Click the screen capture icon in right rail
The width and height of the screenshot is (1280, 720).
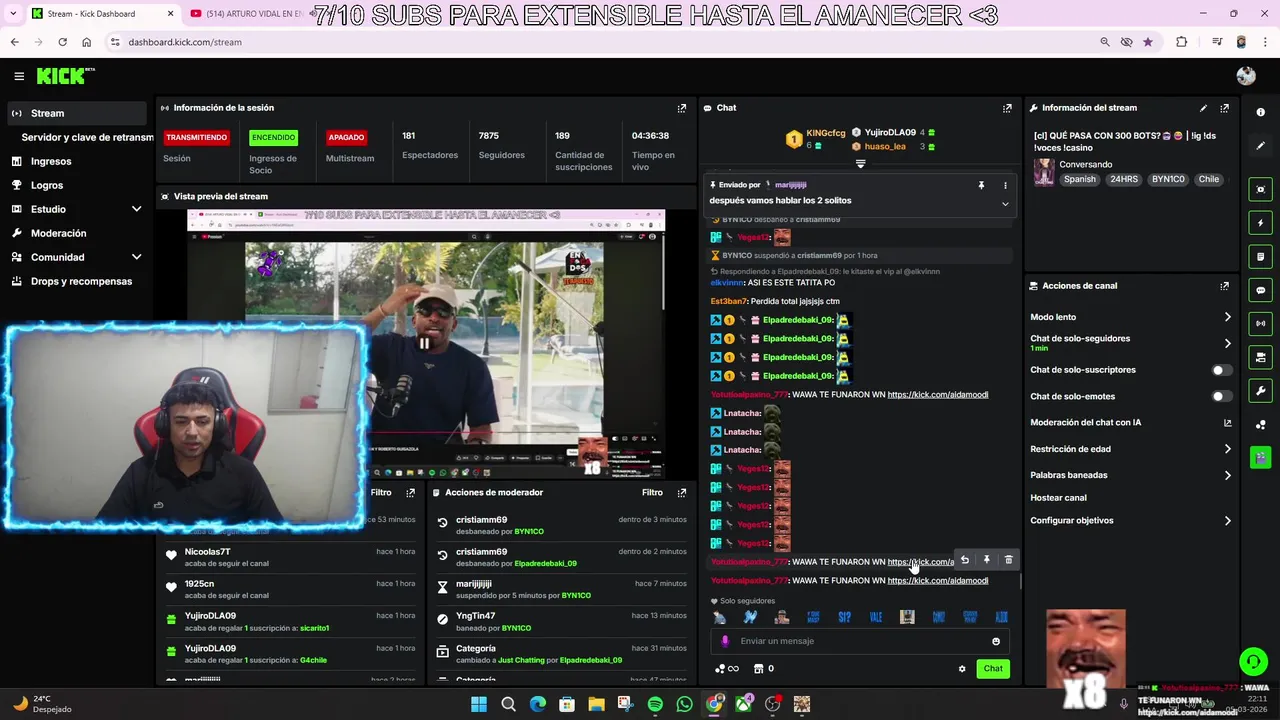[1261, 189]
